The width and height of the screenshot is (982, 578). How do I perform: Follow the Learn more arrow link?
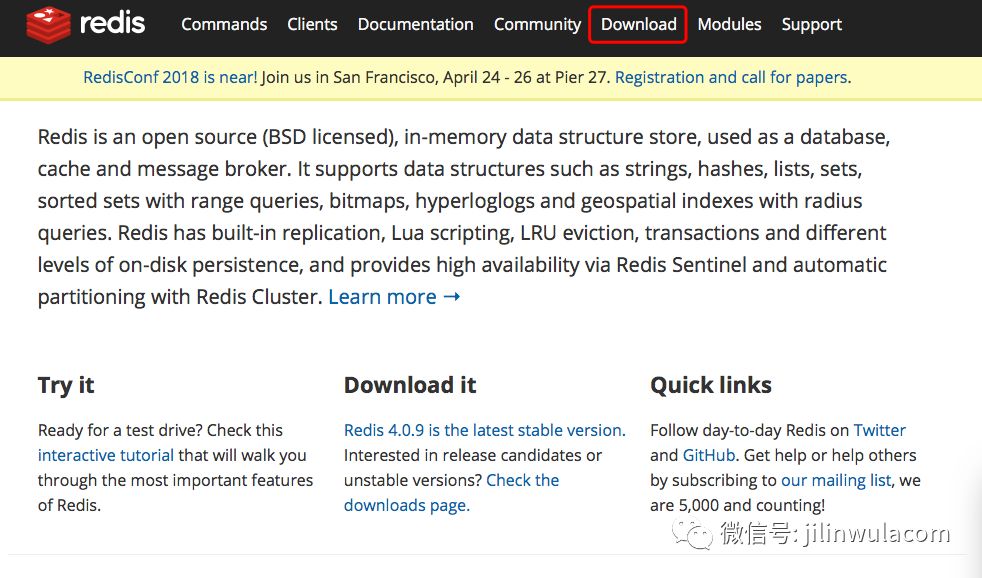tap(394, 297)
